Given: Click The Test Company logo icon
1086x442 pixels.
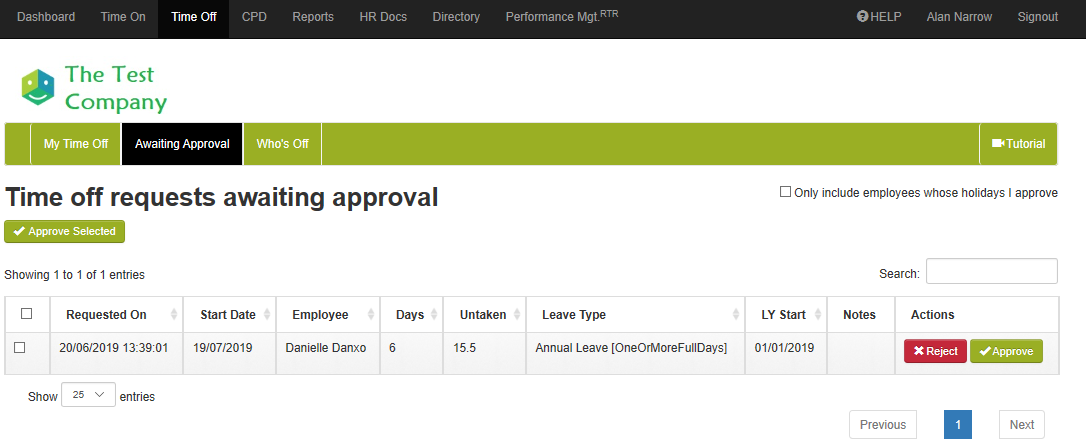Looking at the screenshot, I should click(38, 87).
